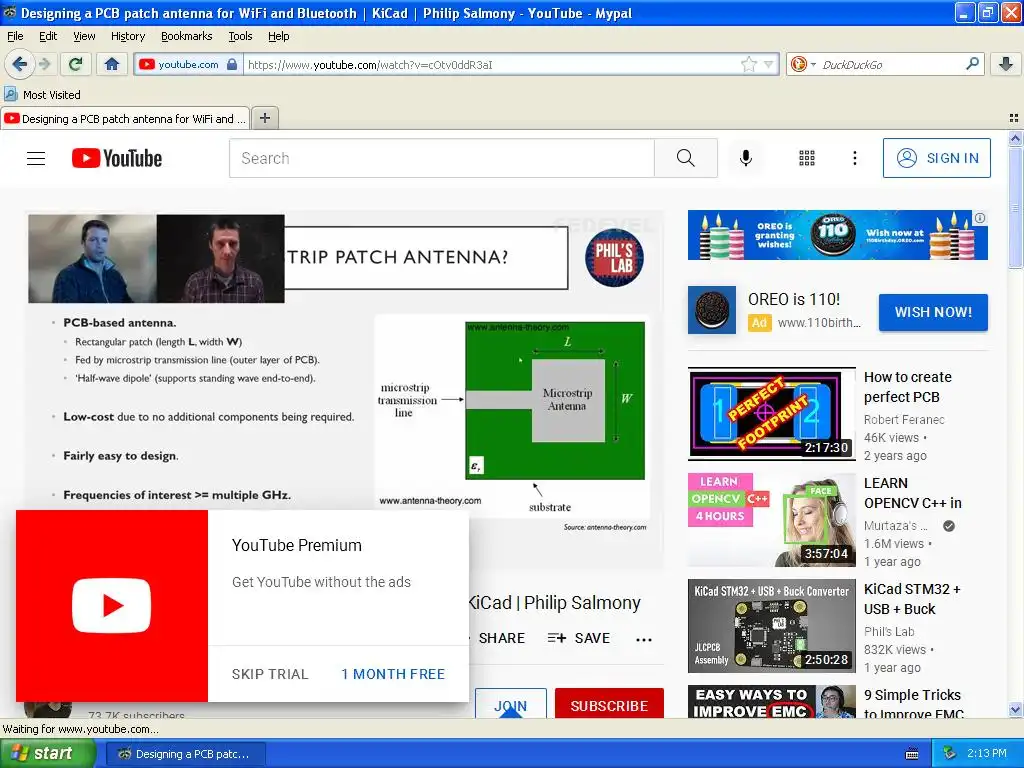Open Perfect Footprint video thumbnail

[x=771, y=414]
